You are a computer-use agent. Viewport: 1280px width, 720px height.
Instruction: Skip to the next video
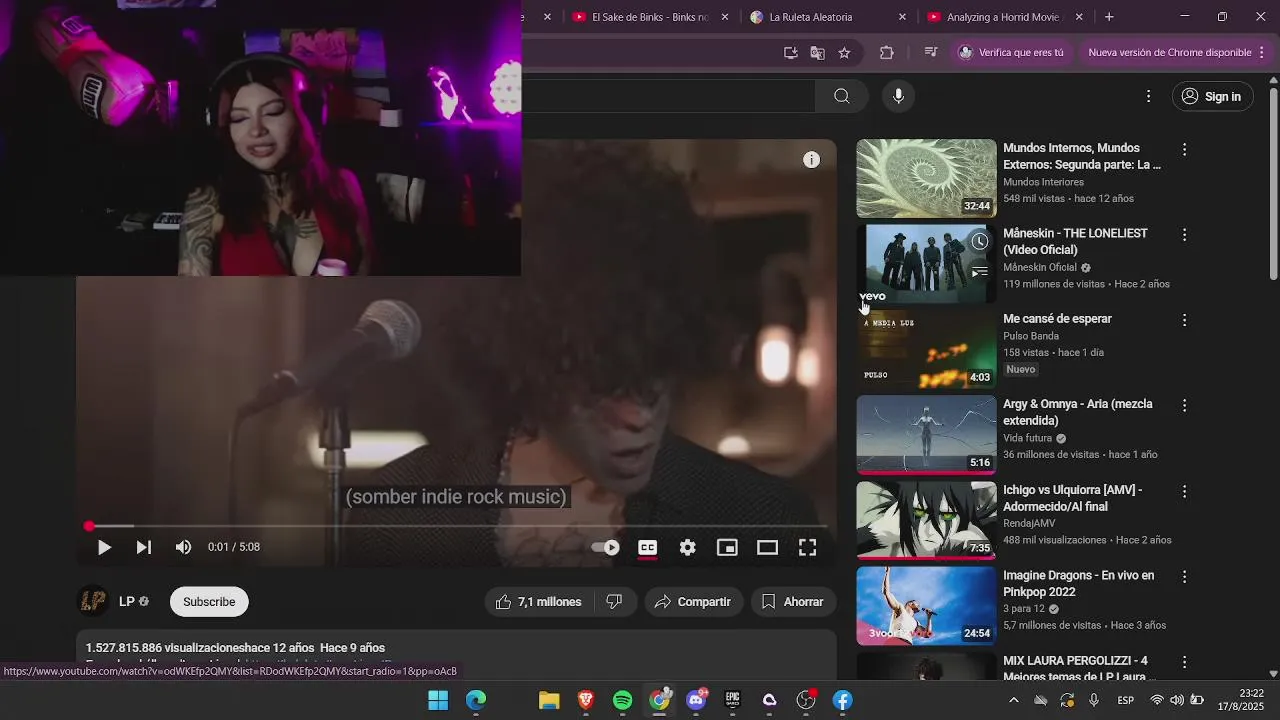pyautogui.click(x=144, y=547)
